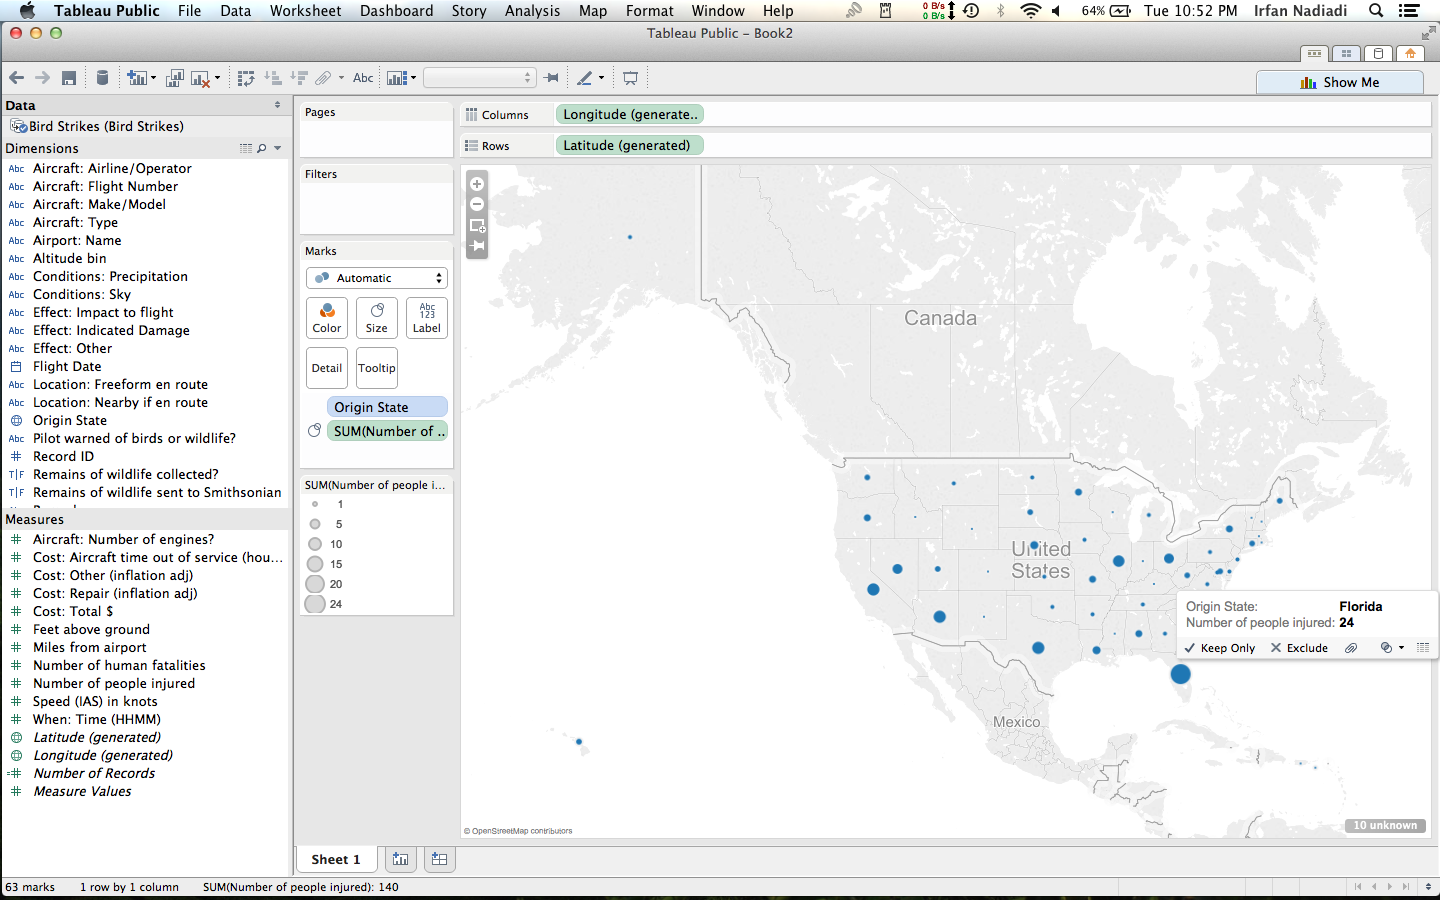Viewport: 1440px width, 900px height.
Task: Click the Abc show mark labels icon
Action: click(363, 78)
